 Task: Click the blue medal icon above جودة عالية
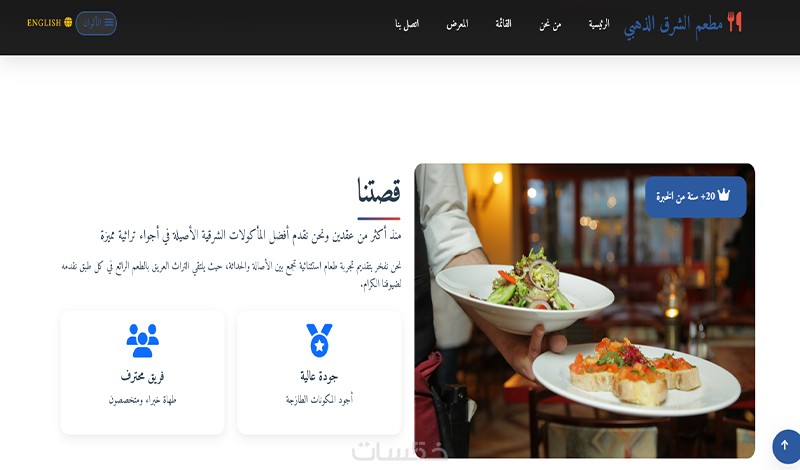coord(319,340)
